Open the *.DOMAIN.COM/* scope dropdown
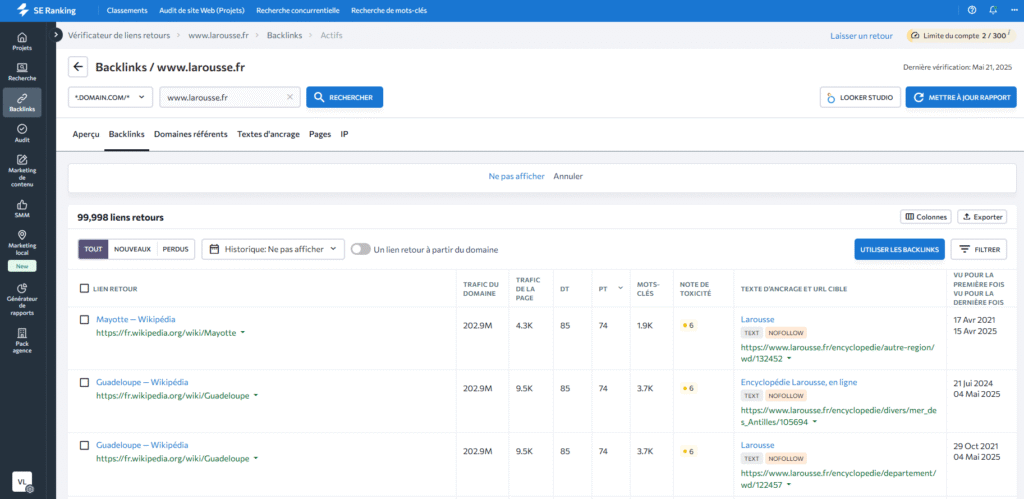Screen dimensions: 1024x499 (110, 97)
